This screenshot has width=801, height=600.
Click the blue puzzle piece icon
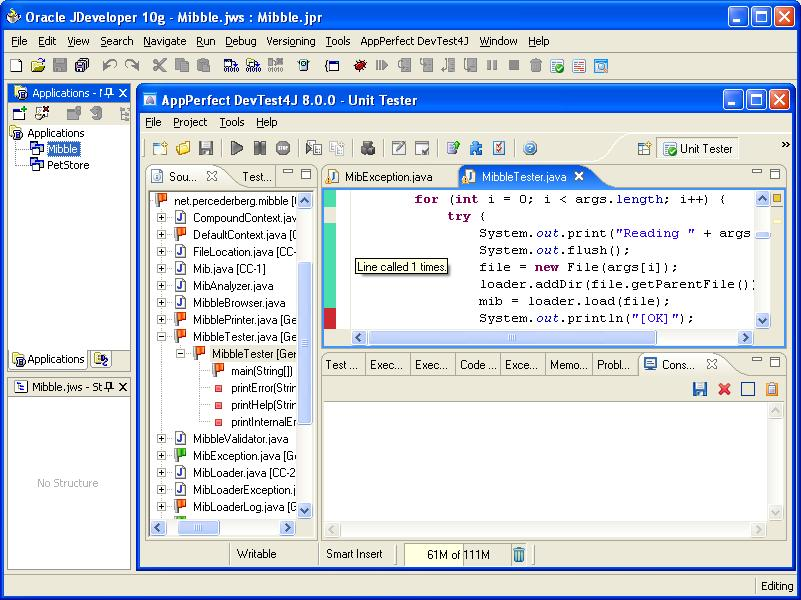click(476, 149)
